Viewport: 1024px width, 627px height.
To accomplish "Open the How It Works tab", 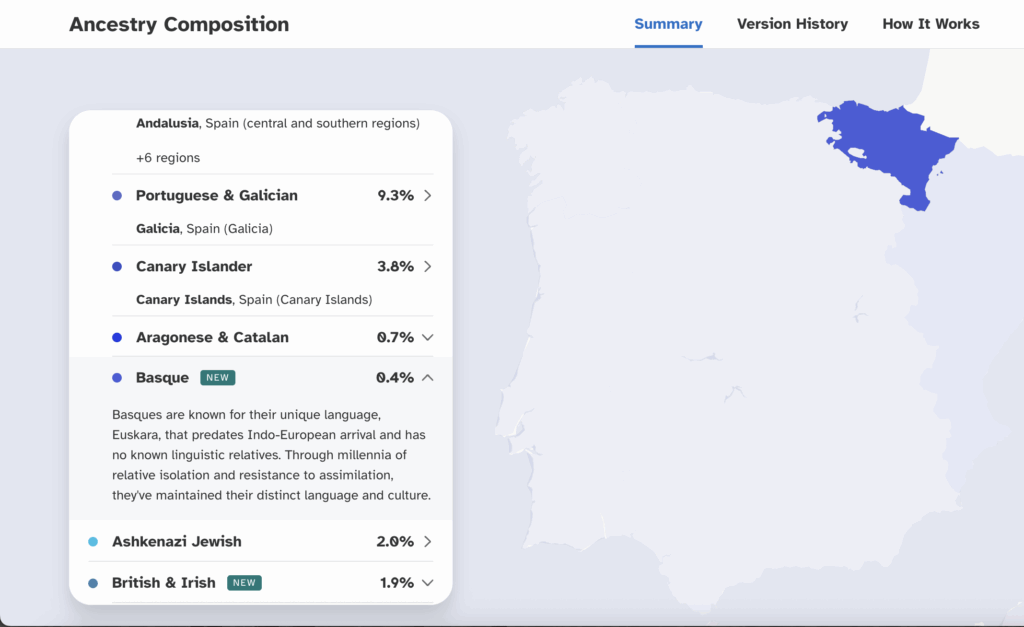I will coord(930,24).
